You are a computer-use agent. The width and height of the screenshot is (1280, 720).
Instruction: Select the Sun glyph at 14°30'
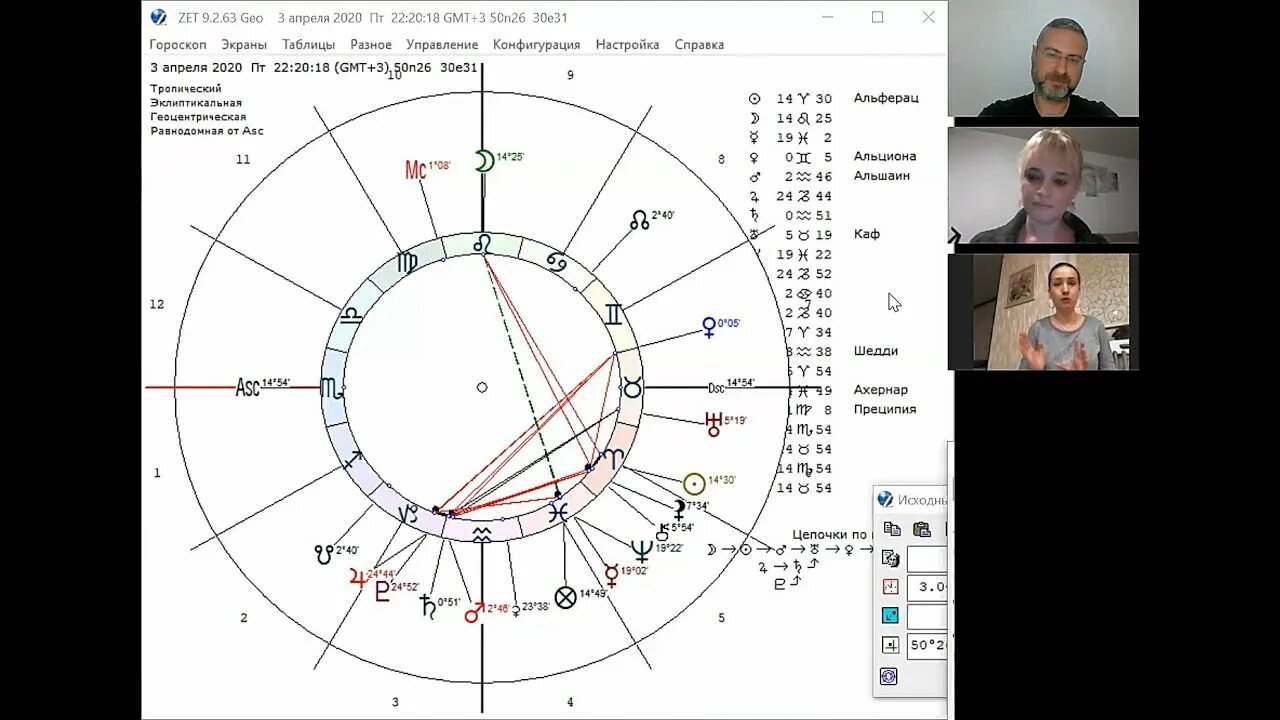coord(694,484)
